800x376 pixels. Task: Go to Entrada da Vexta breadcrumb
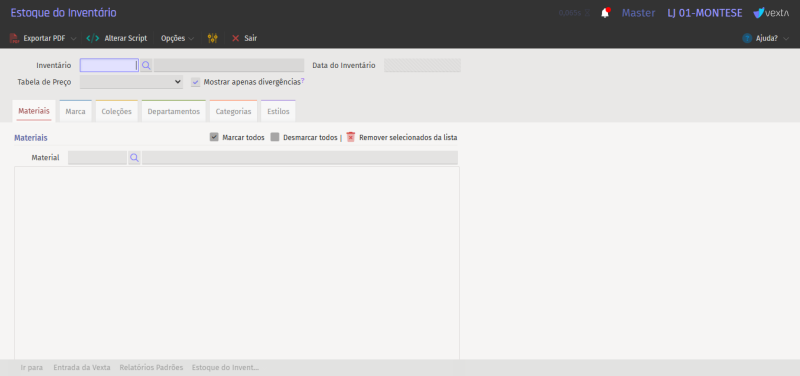(x=82, y=367)
